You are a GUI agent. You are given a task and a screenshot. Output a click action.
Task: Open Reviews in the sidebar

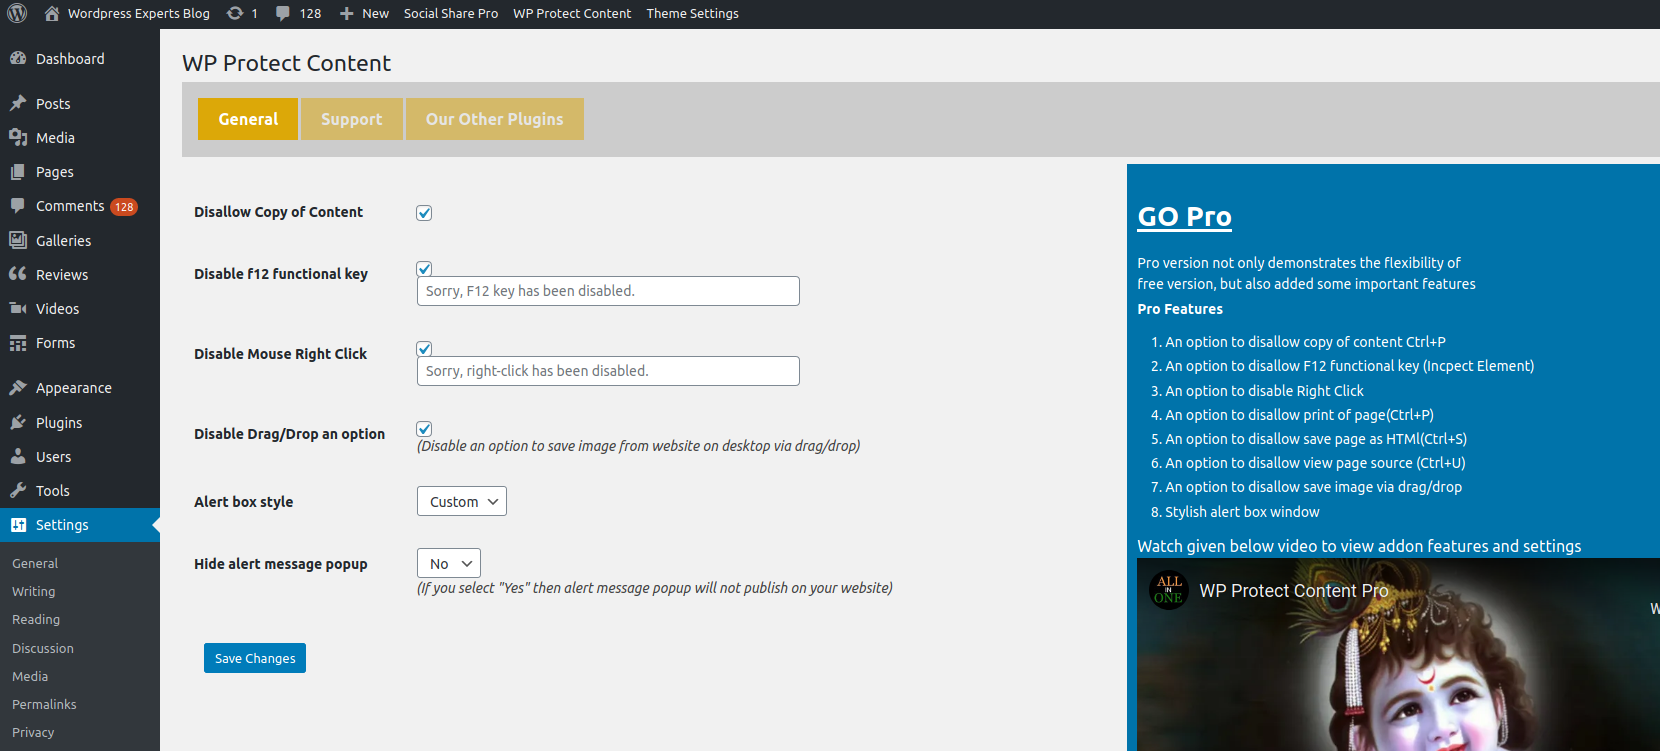pyautogui.click(x=80, y=274)
